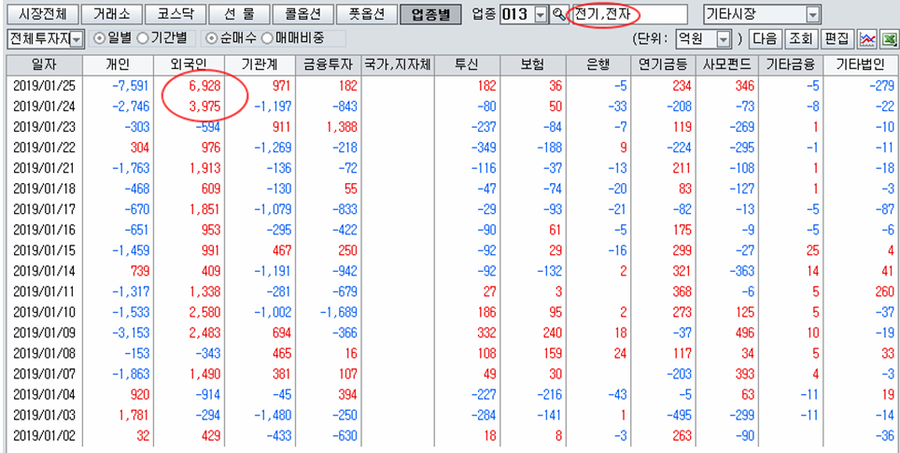900x453 pixels.
Task: Export data with the Excel icon
Action: [x=888, y=39]
